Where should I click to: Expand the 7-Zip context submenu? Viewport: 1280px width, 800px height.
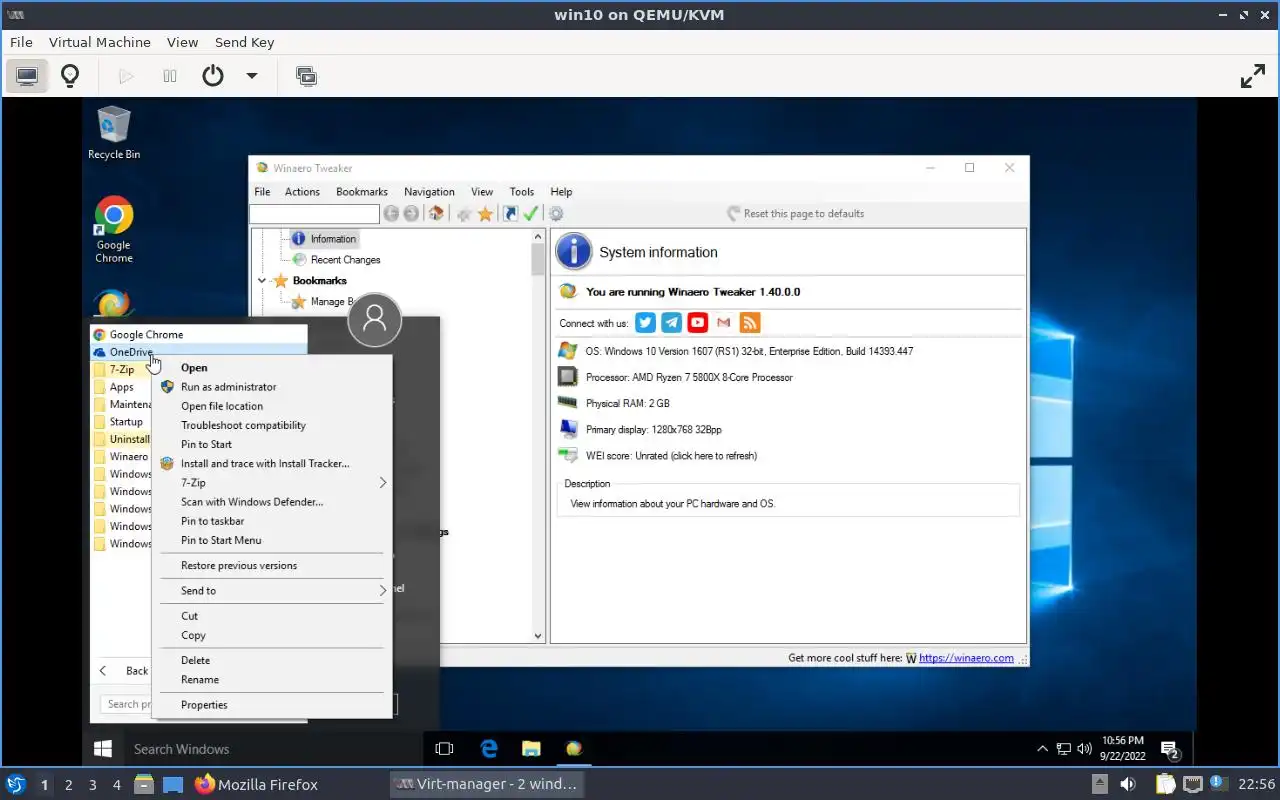382,482
